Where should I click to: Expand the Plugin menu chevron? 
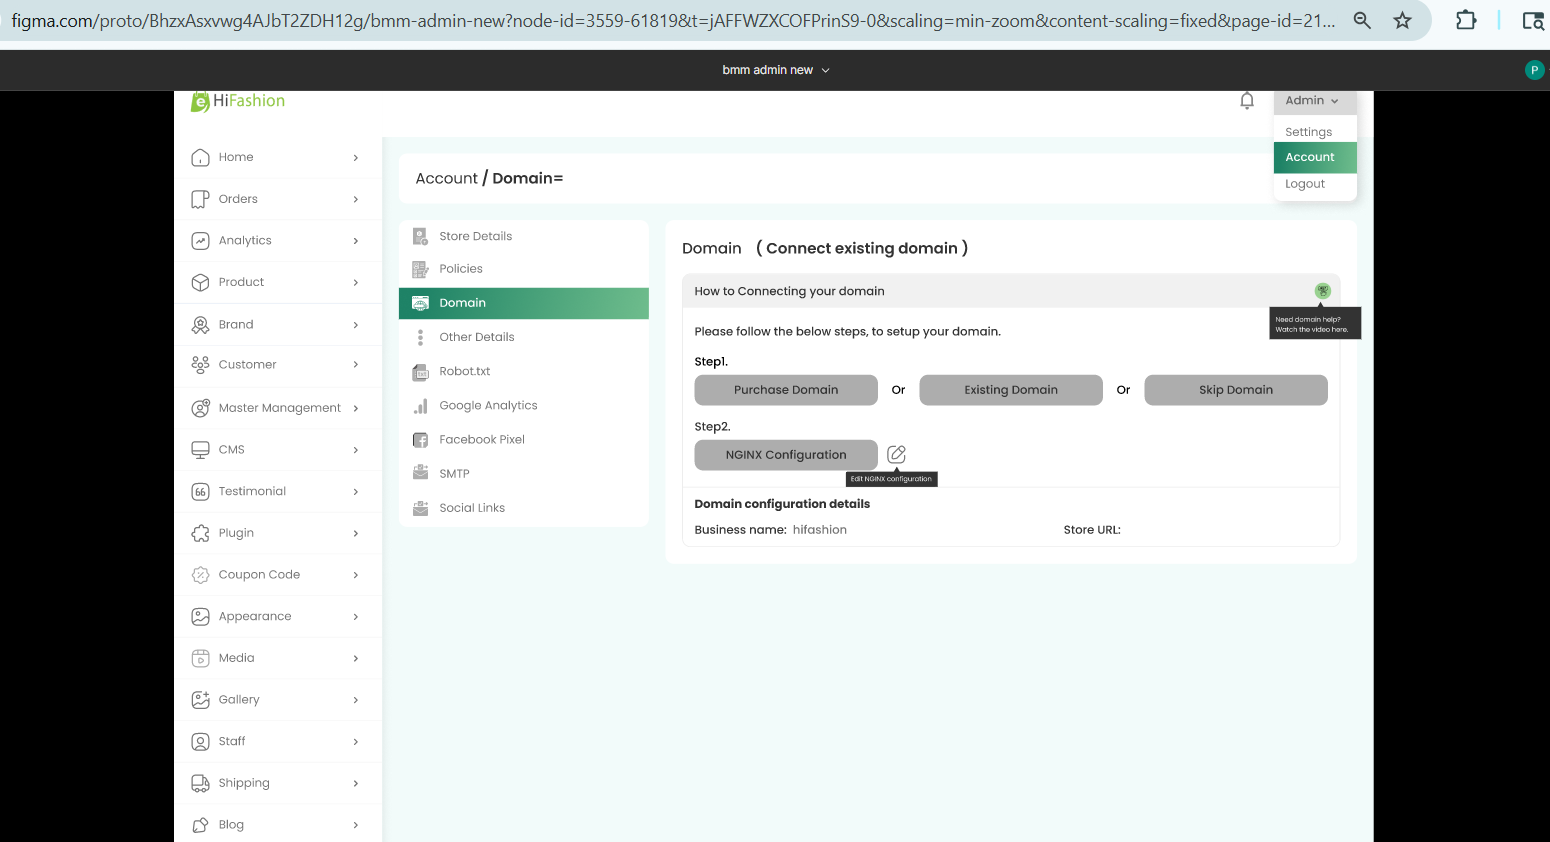pyautogui.click(x=356, y=533)
